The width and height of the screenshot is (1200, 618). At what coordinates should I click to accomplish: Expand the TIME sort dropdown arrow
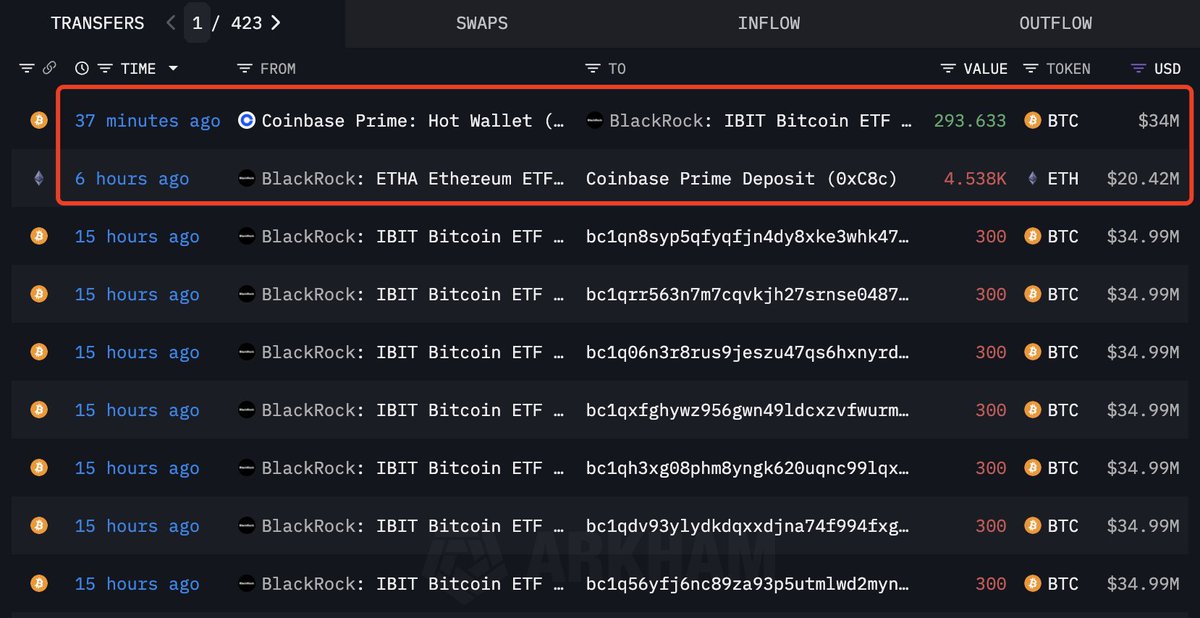click(173, 68)
